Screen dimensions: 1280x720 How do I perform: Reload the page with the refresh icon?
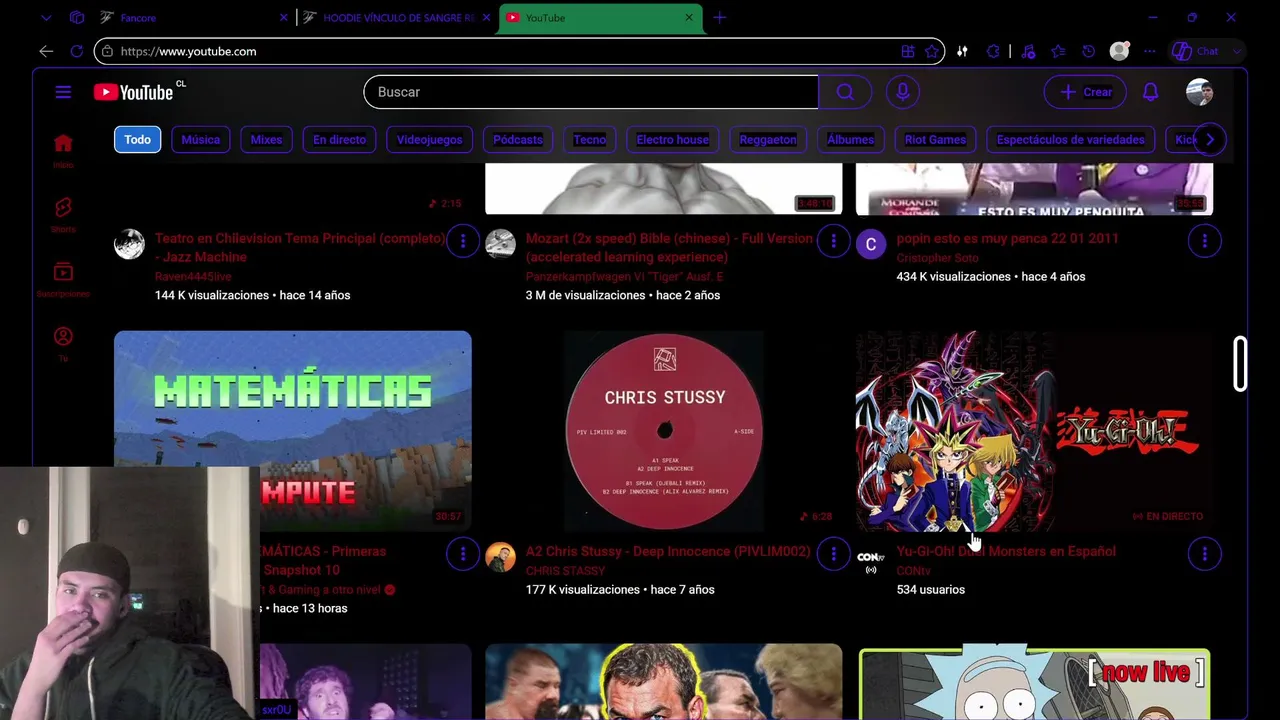tap(76, 51)
